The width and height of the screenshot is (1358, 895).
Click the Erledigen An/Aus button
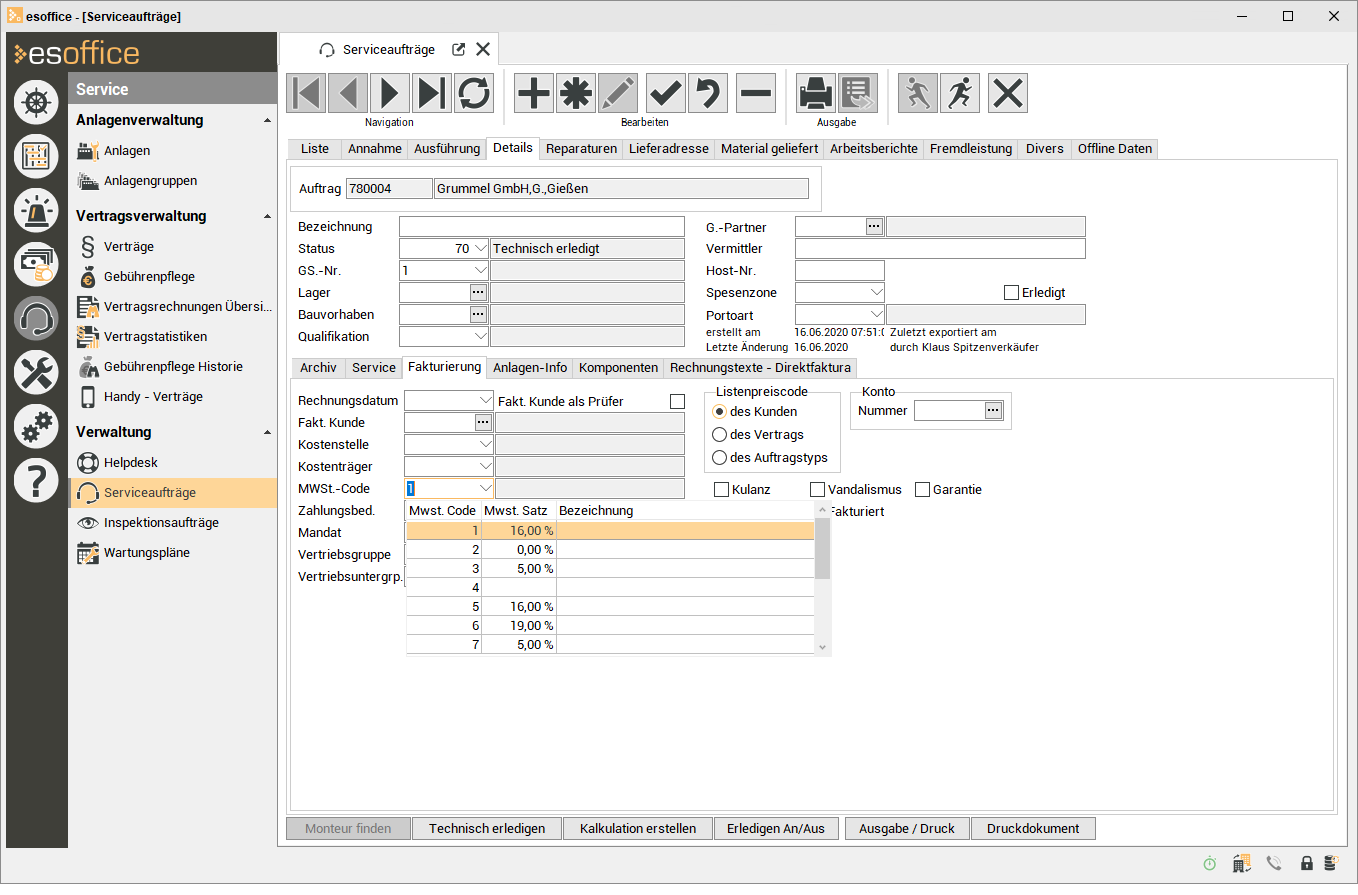click(776, 828)
